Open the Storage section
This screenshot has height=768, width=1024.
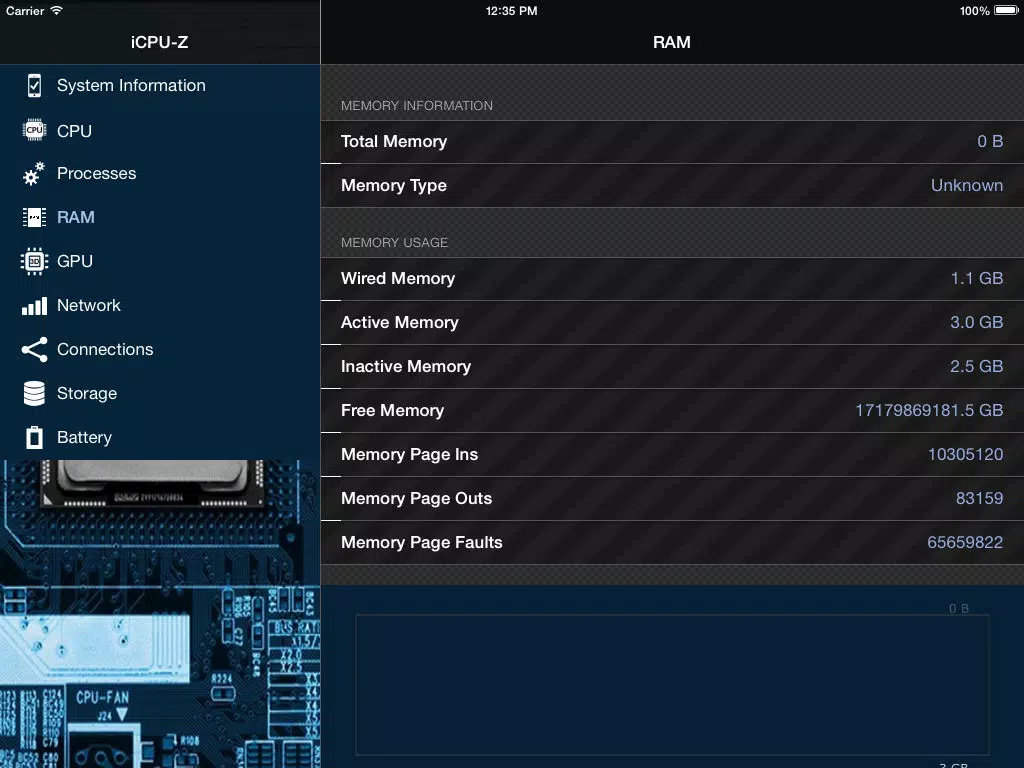point(87,393)
